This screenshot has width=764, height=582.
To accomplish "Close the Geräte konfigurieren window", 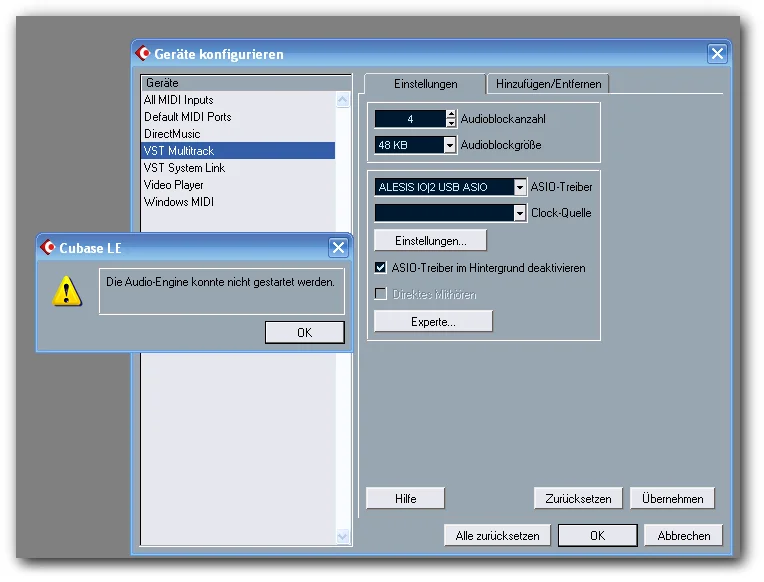I will click(717, 53).
